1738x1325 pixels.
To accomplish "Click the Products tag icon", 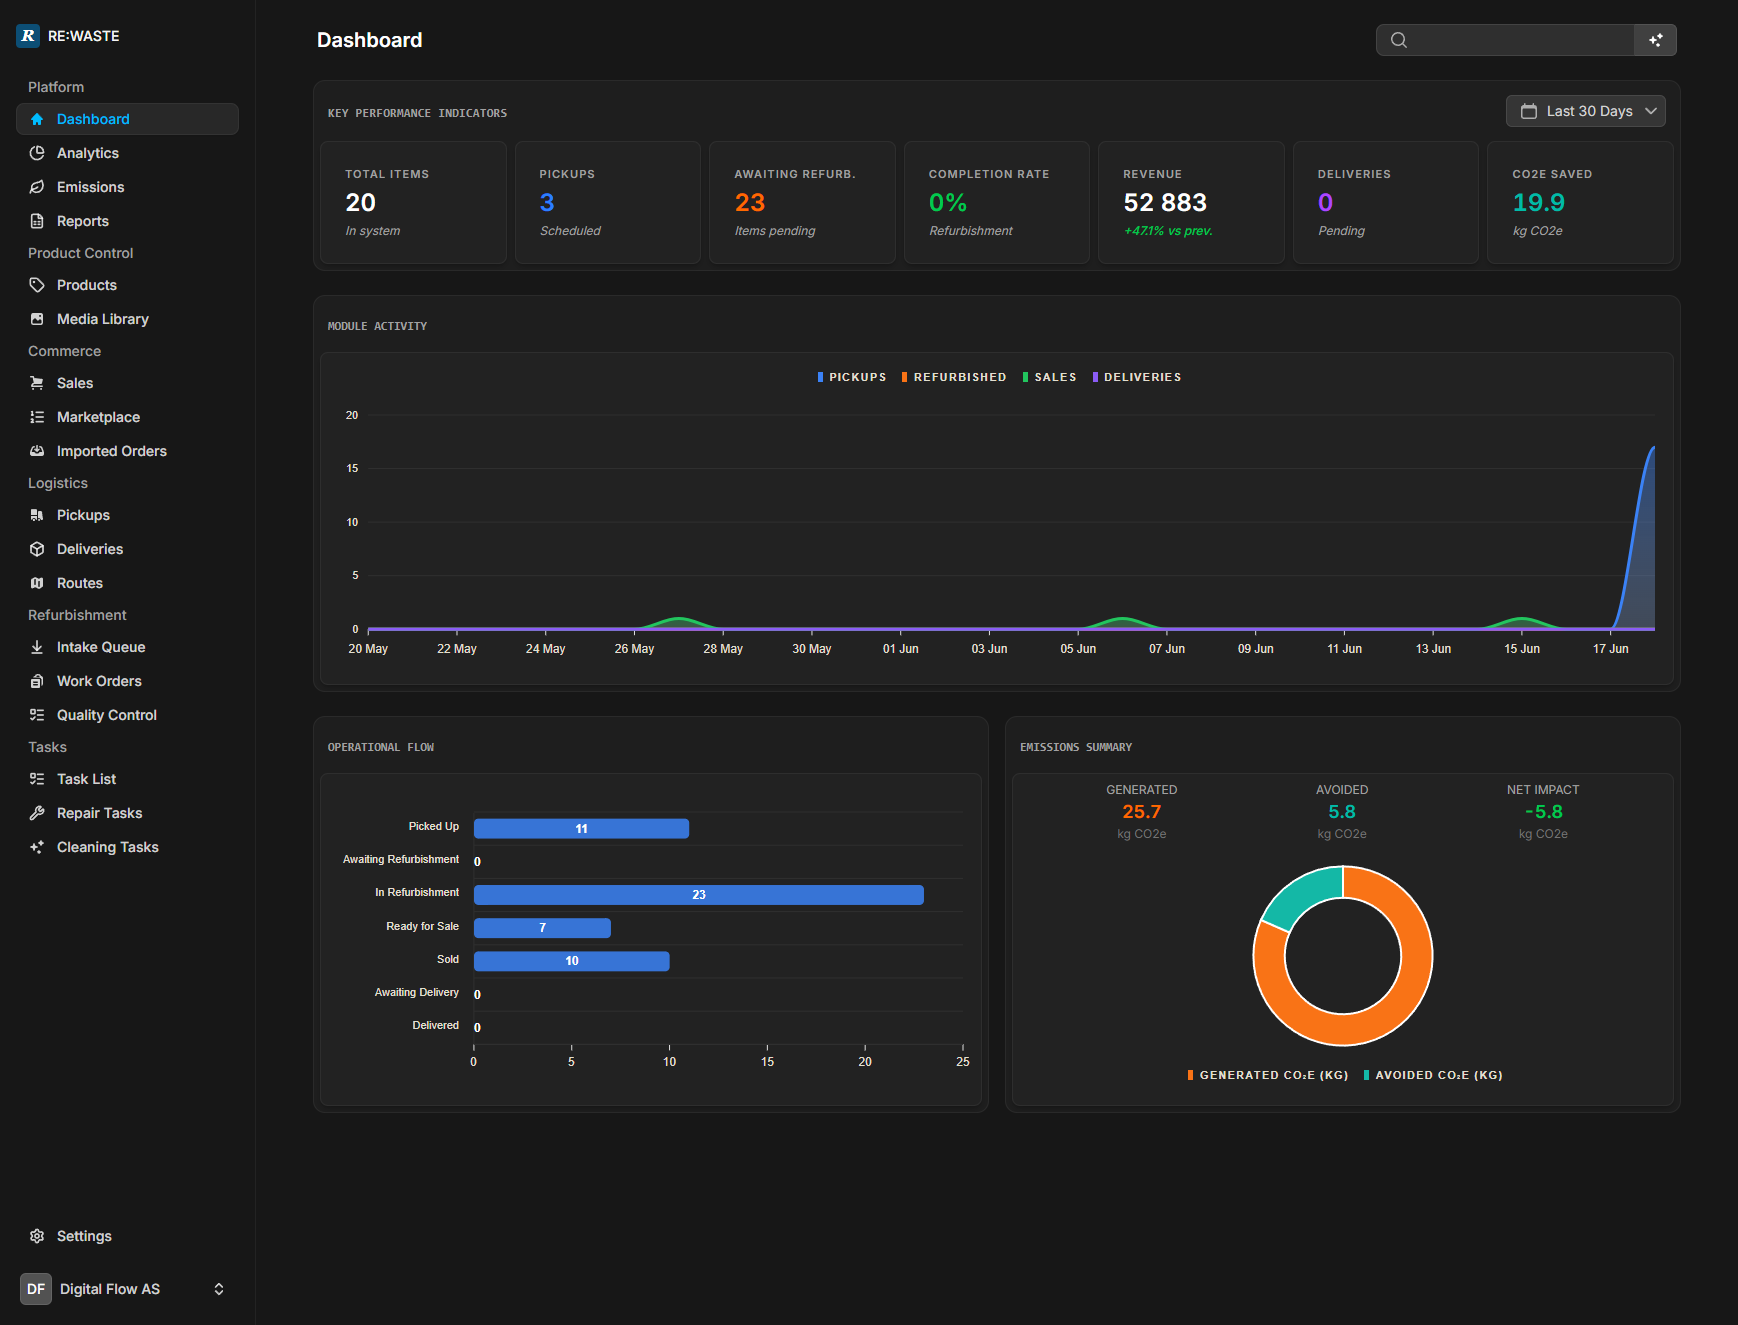I will (37, 285).
